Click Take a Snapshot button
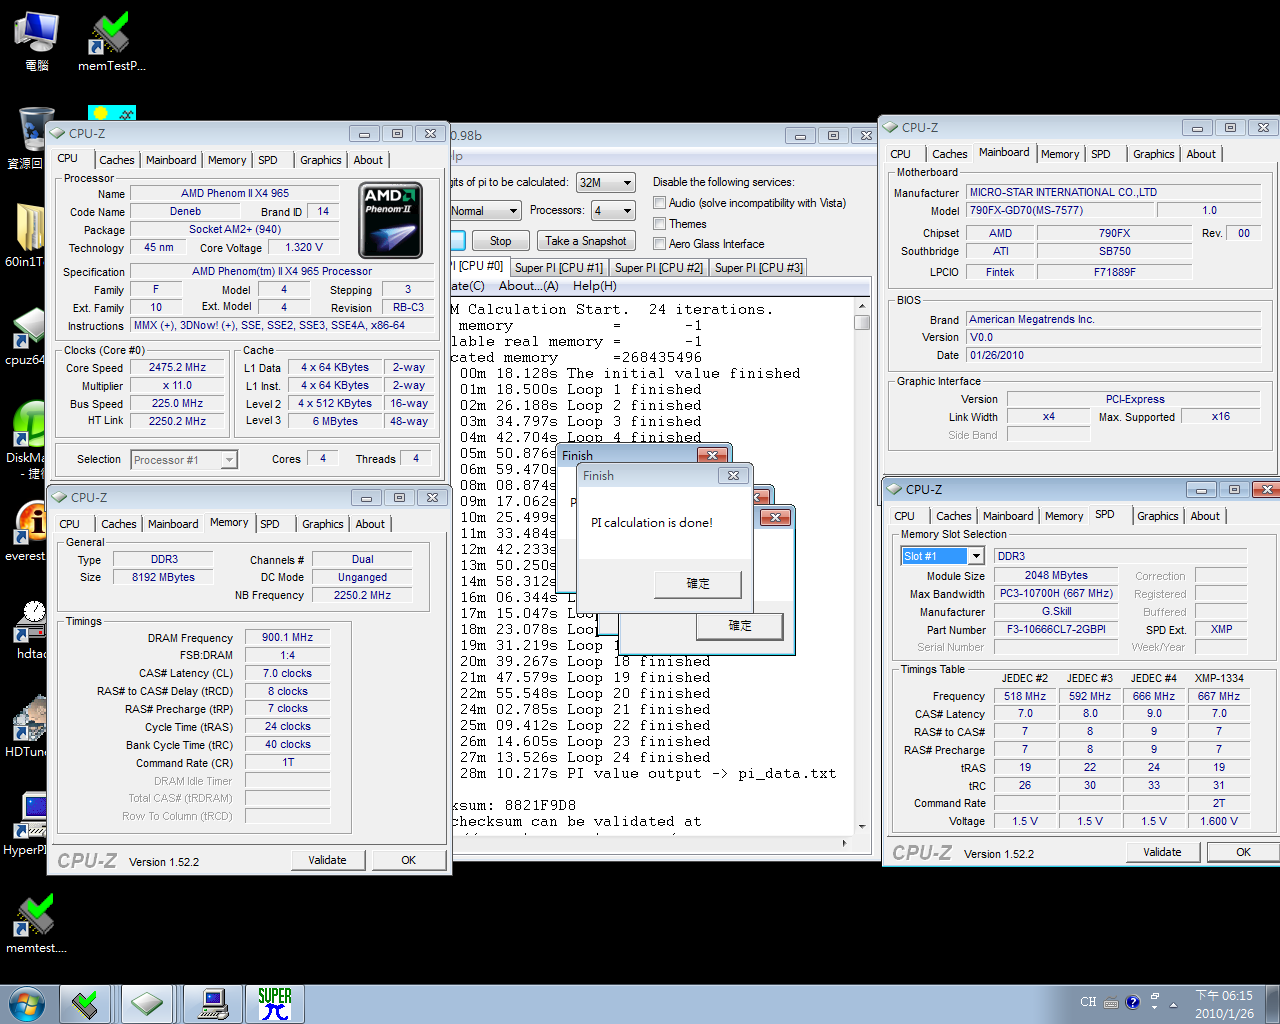This screenshot has width=1280, height=1024. (x=586, y=241)
